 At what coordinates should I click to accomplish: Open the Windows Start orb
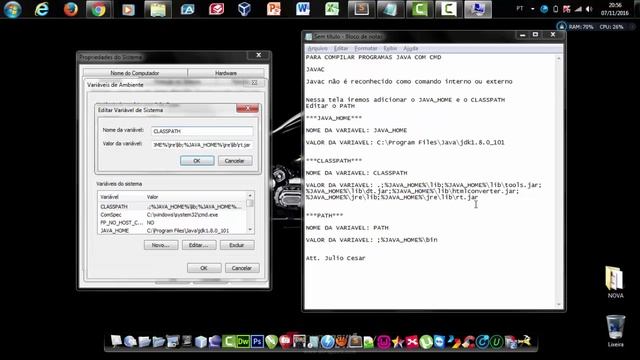12,9
